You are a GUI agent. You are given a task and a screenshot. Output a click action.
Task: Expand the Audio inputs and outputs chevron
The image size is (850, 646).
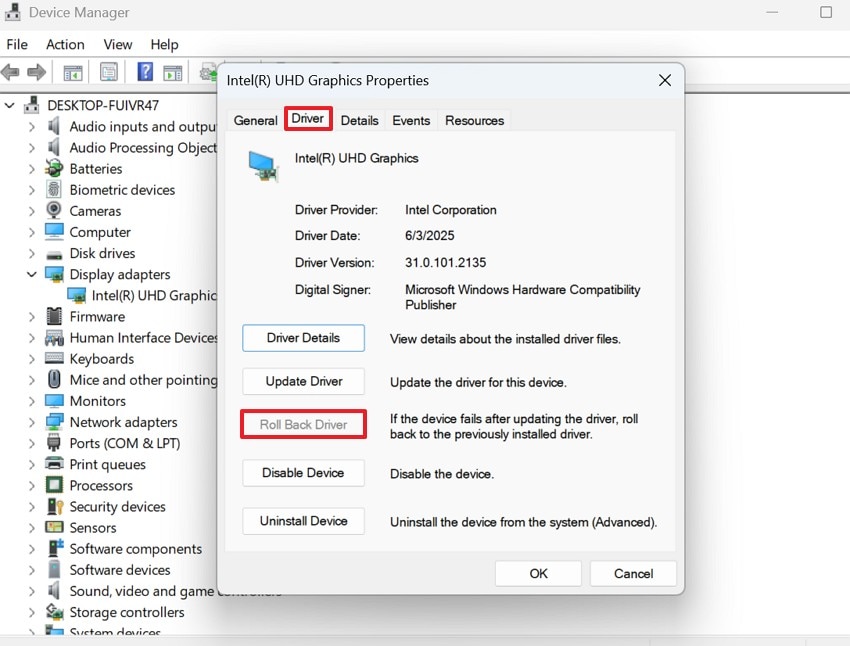point(32,127)
